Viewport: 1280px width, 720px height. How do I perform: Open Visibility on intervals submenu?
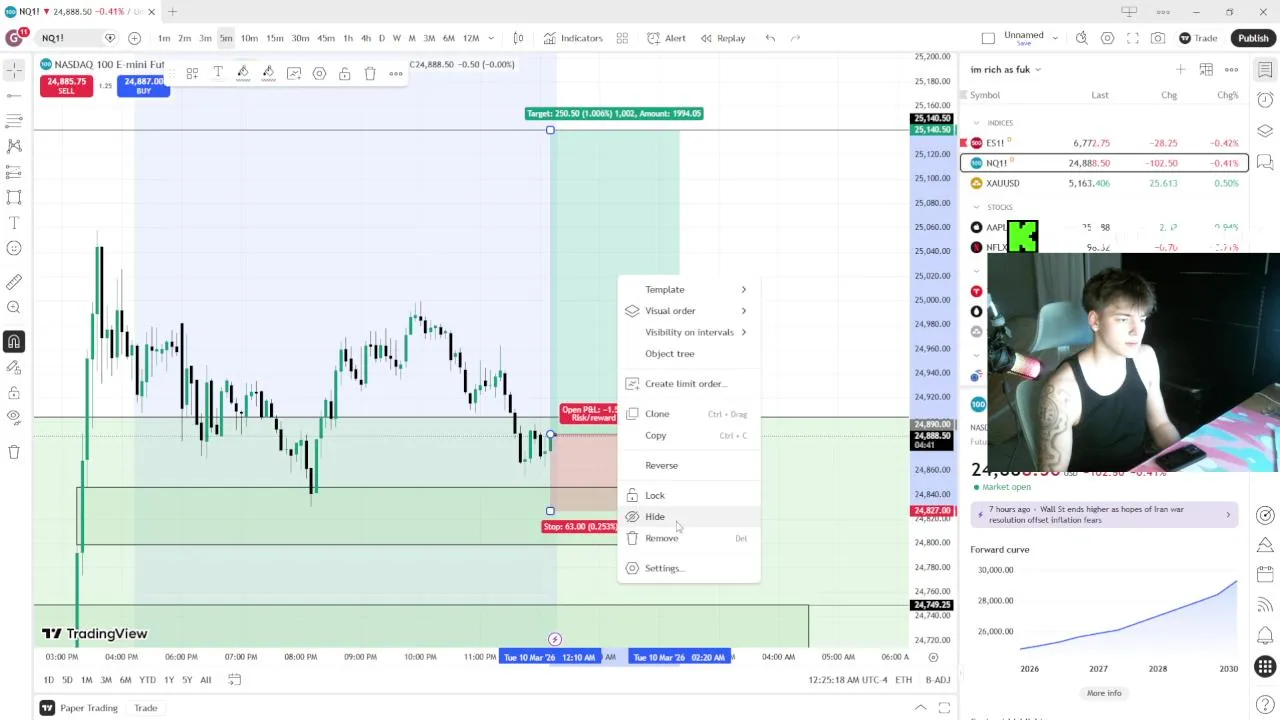(689, 332)
